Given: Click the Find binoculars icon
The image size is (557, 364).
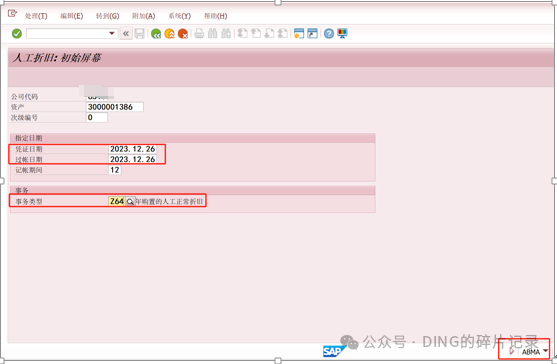Looking at the screenshot, I should tap(212, 34).
